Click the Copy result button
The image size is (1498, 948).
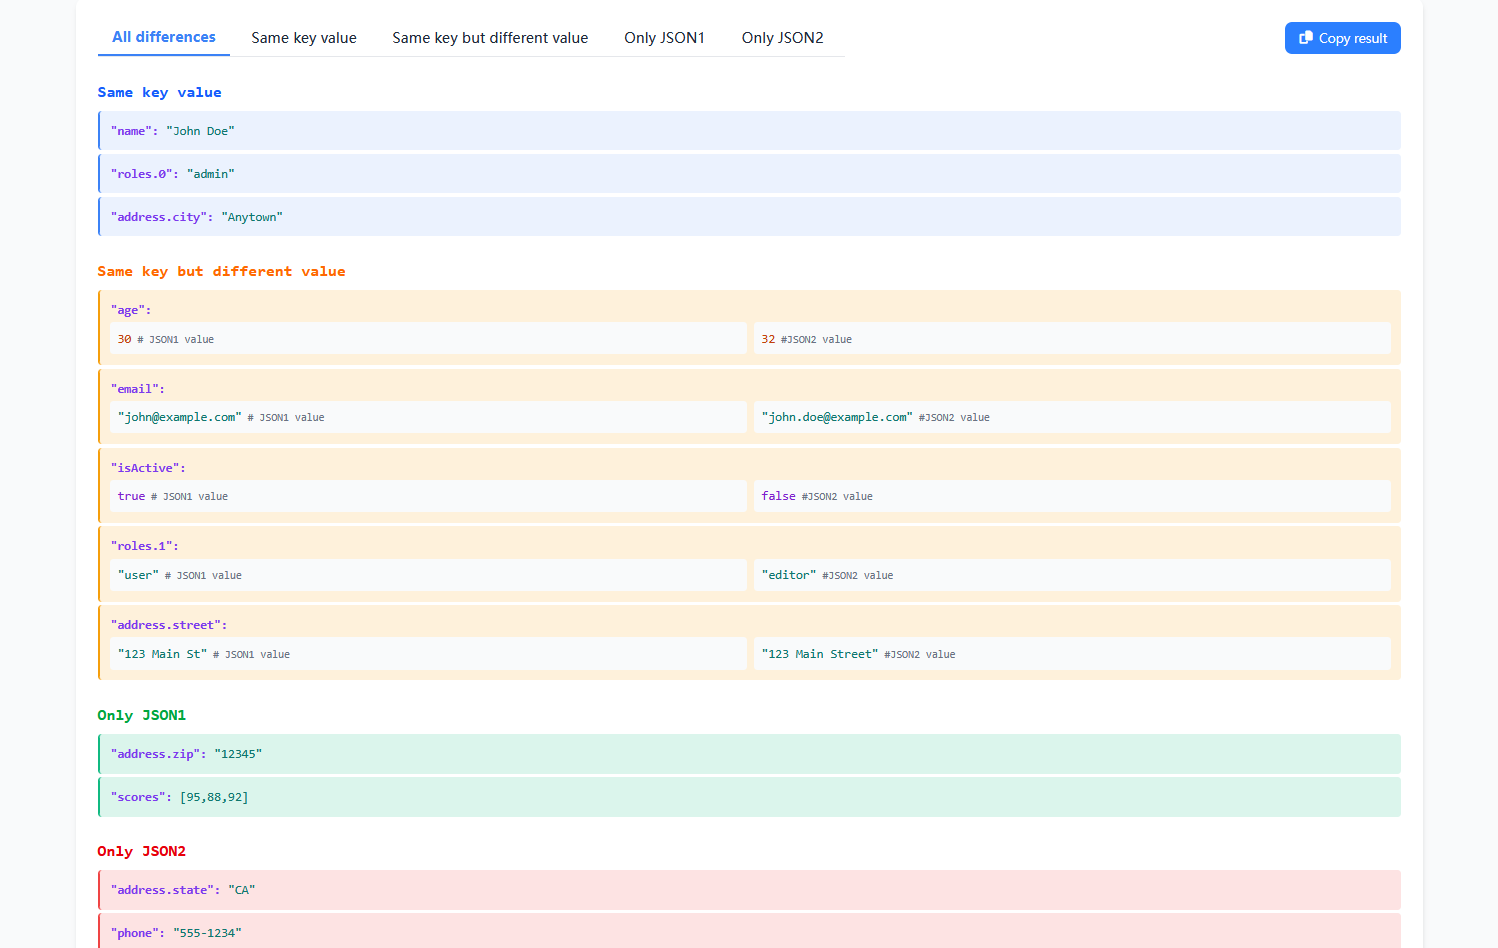(x=1342, y=37)
